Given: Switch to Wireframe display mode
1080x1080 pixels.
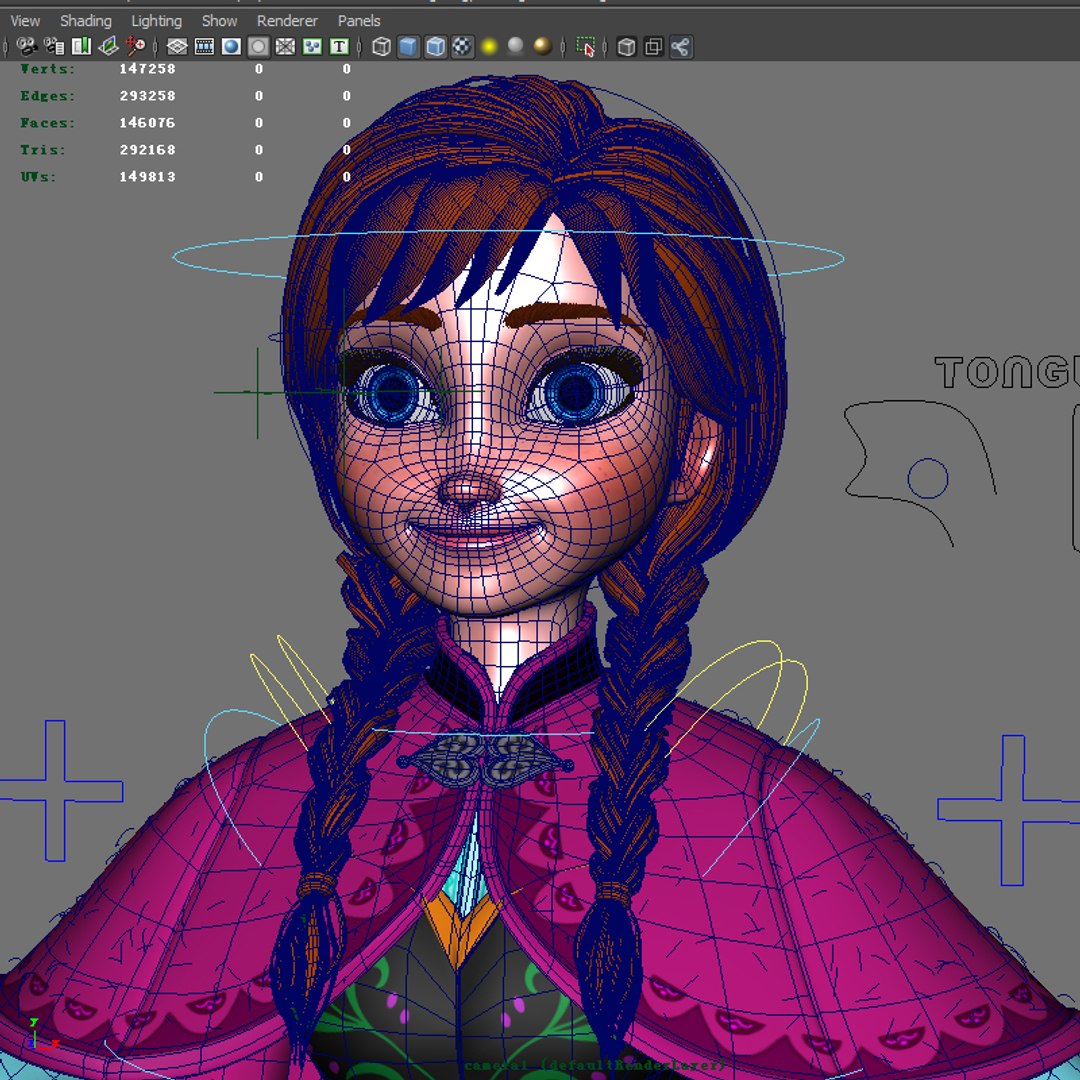Looking at the screenshot, I should tap(381, 47).
